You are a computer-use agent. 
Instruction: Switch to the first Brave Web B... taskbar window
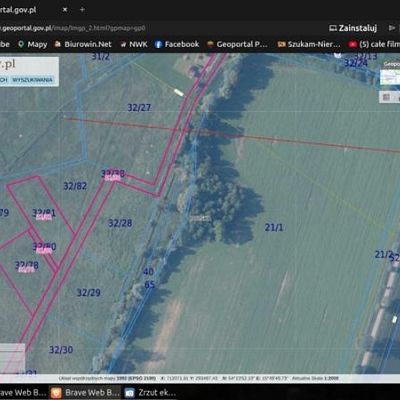coord(23,393)
